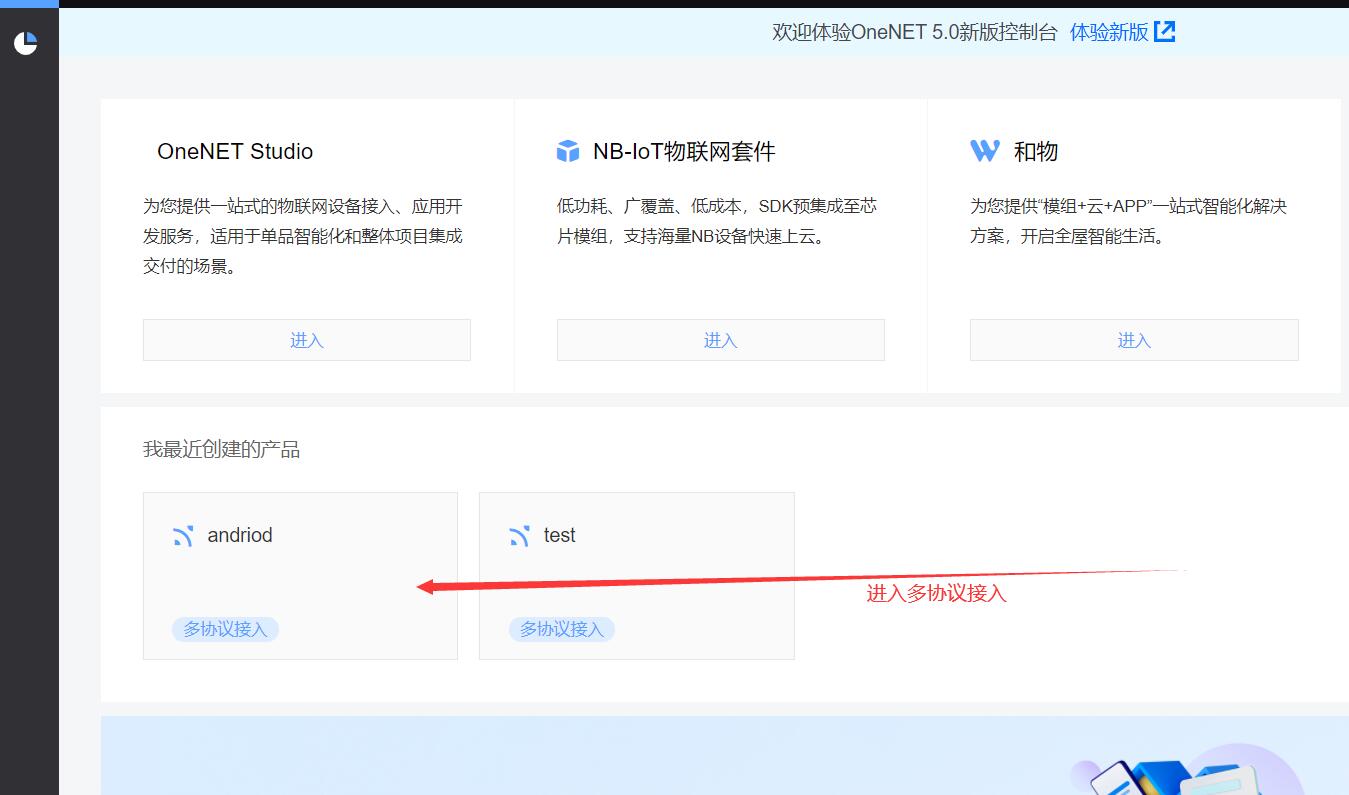Open the OneNET Studio card title
Screen dimensions: 1349x795
pyautogui.click(x=234, y=151)
